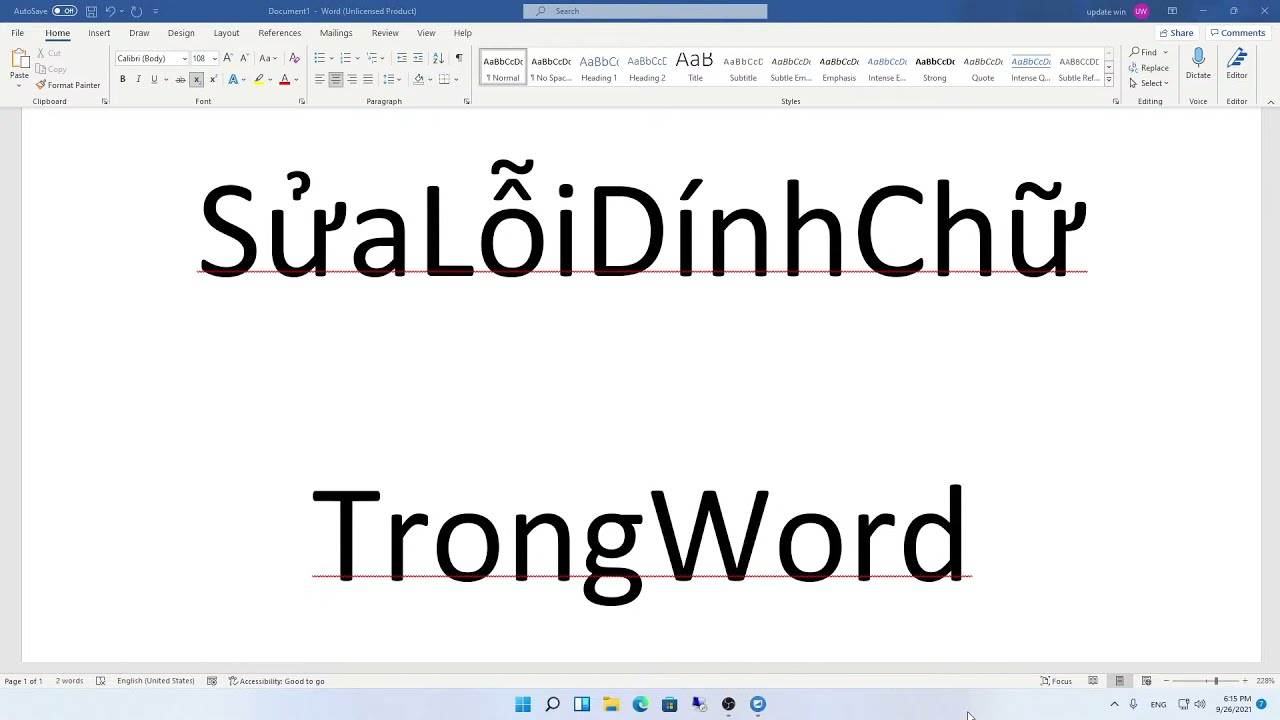The image size is (1280, 720).
Task: Clear all formatting icon
Action: pyautogui.click(x=294, y=58)
